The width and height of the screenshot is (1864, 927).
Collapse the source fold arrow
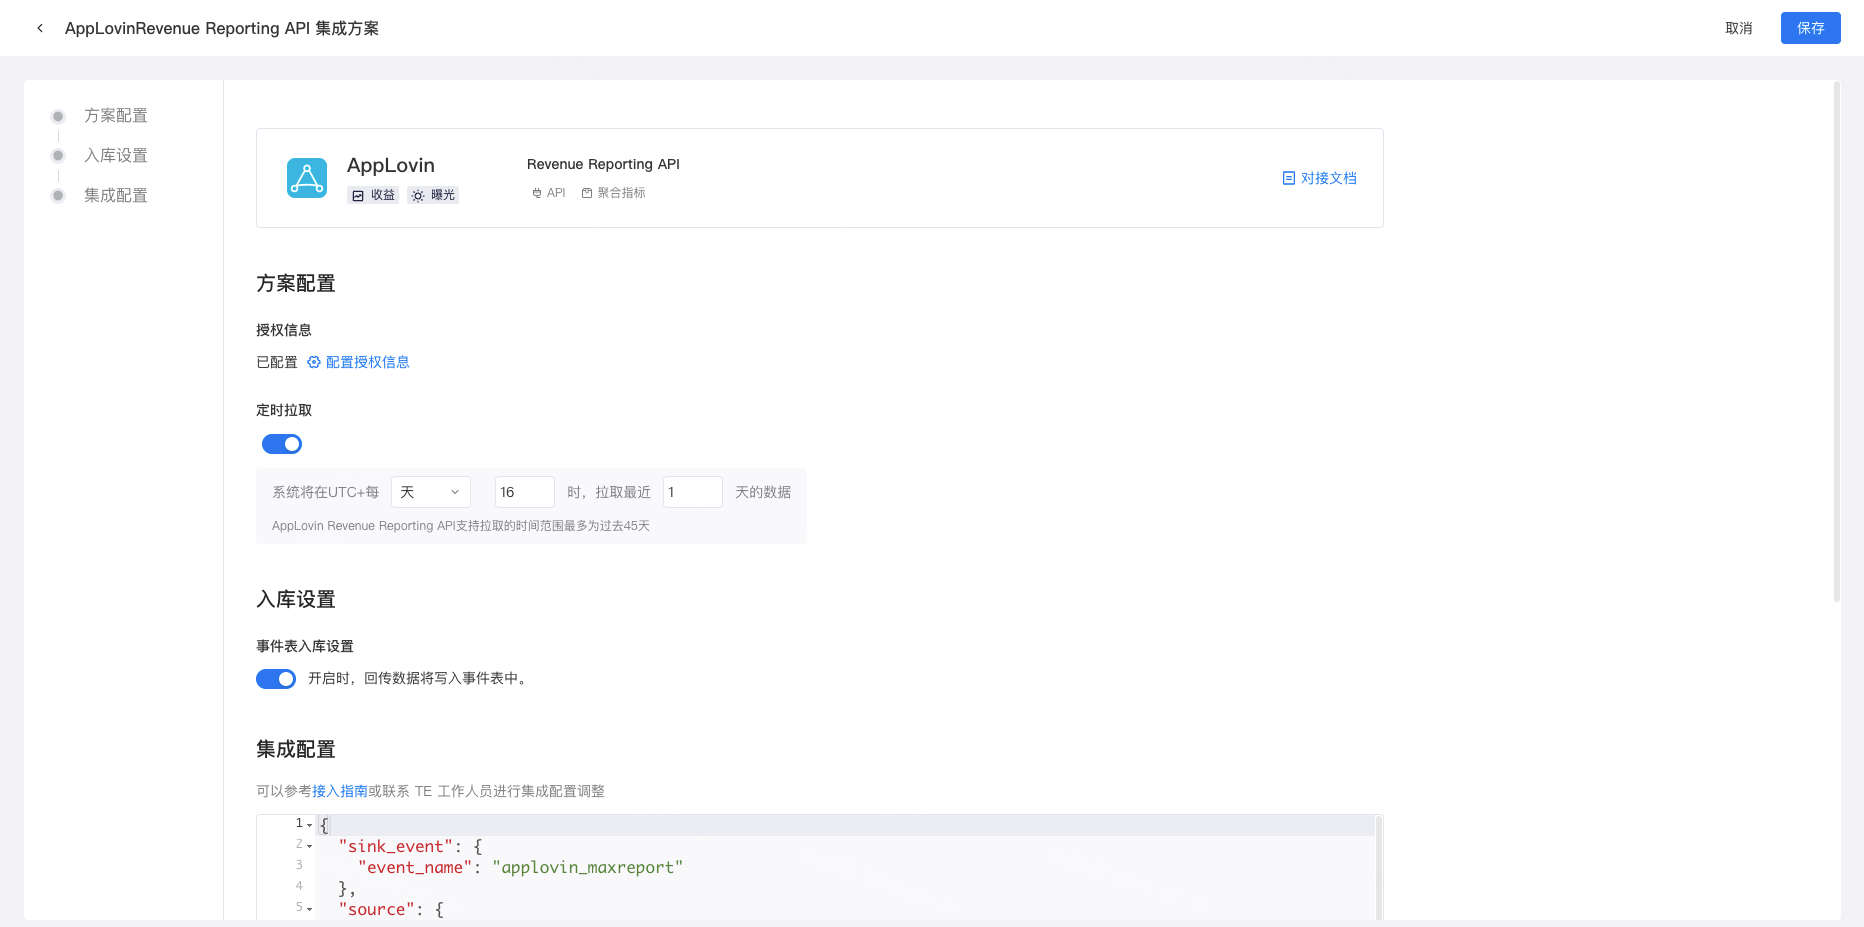pyautogui.click(x=310, y=909)
